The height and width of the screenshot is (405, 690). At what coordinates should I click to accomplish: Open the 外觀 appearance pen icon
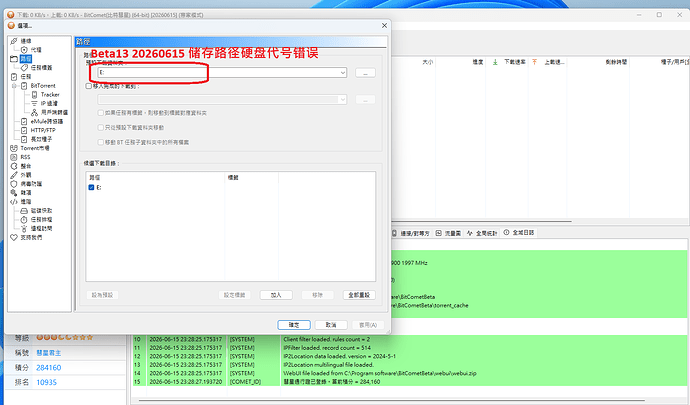click(x=14, y=175)
